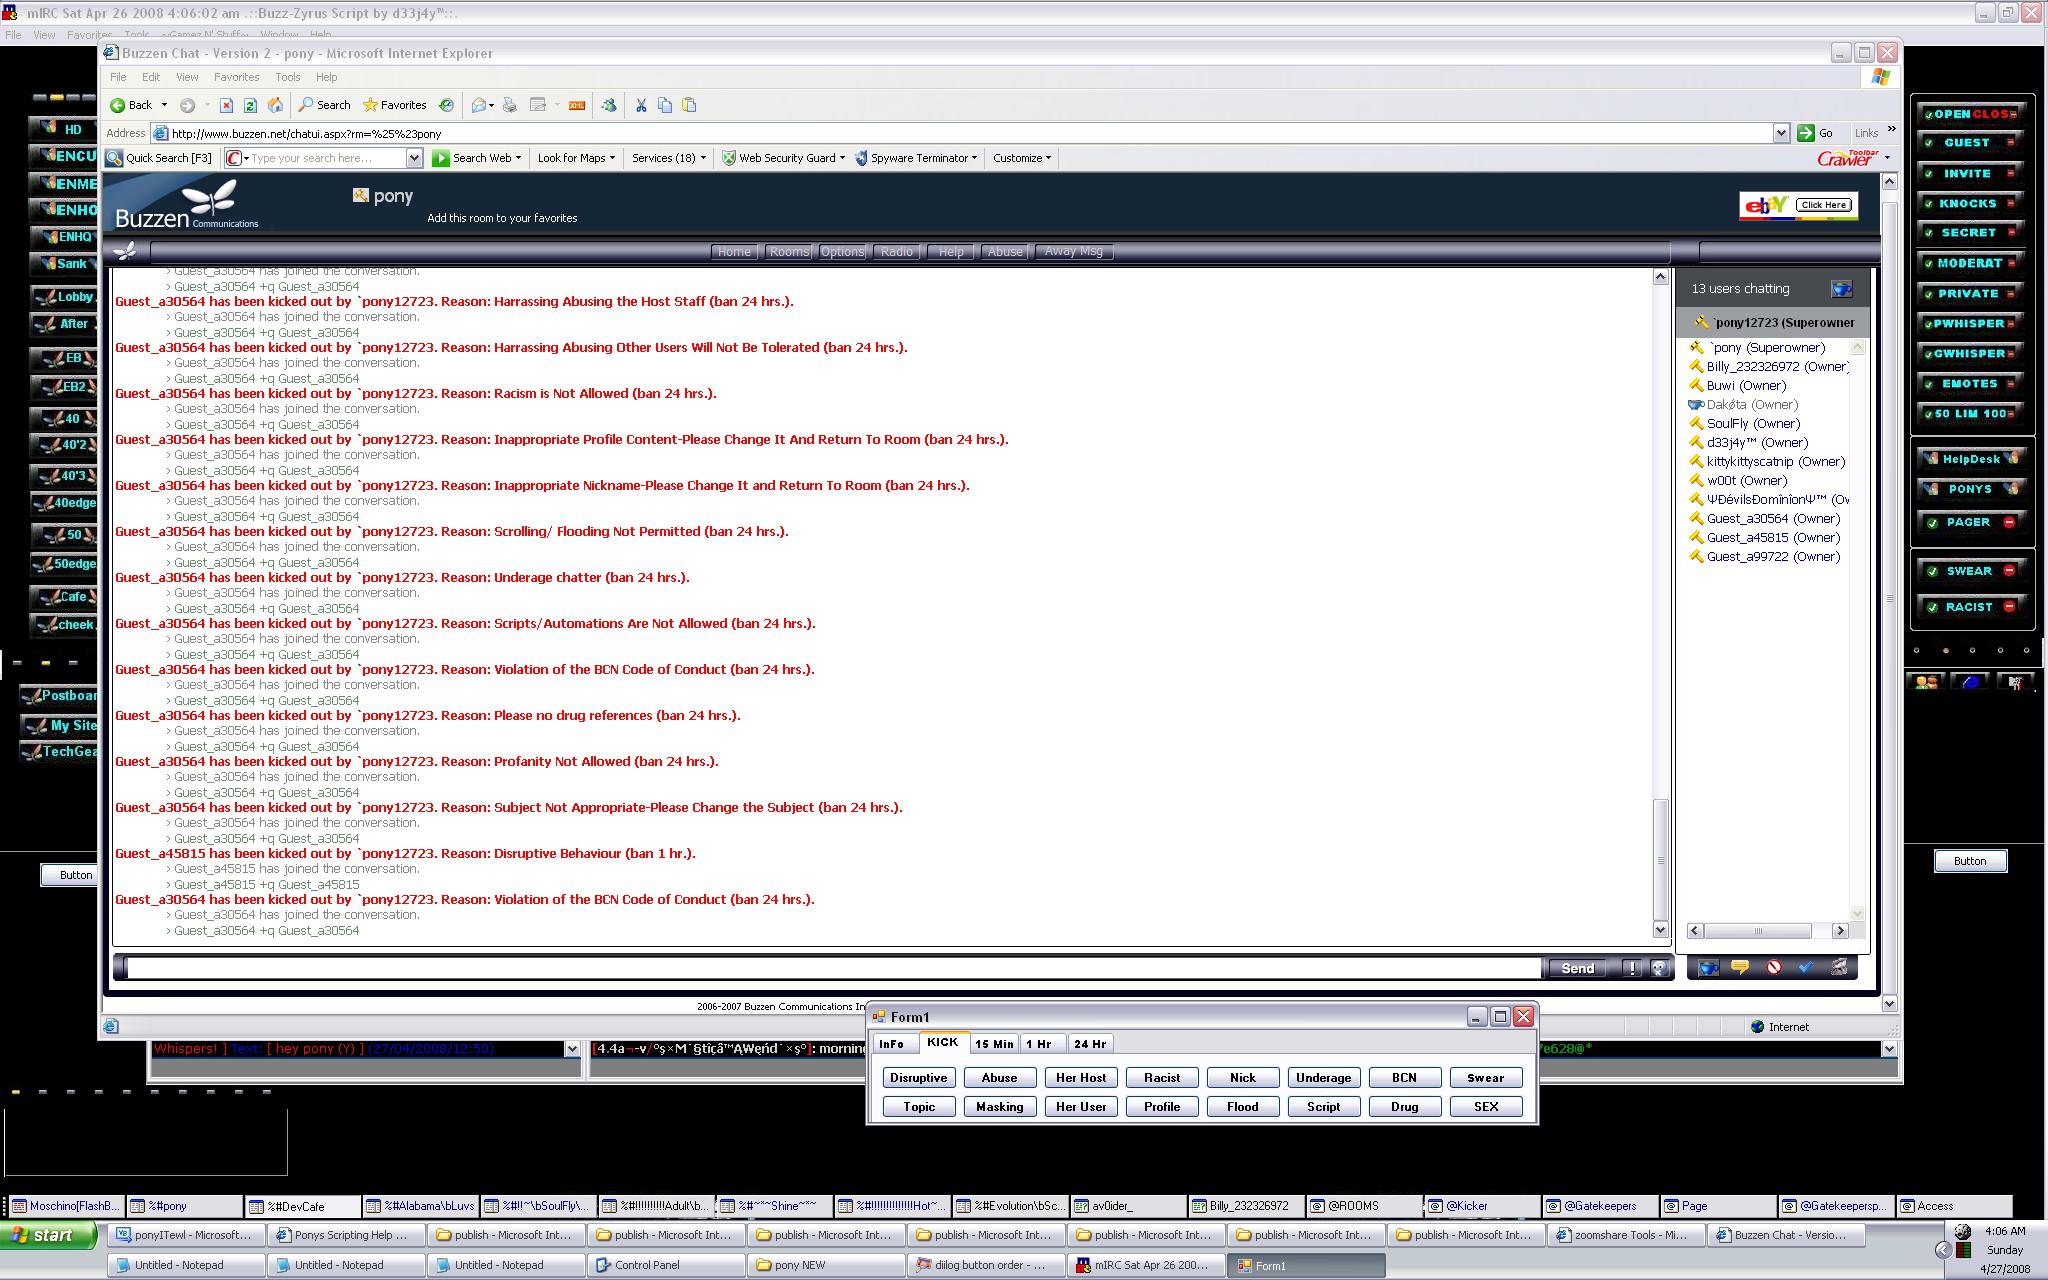Expand the Search Web dropdown arrow
Screen dimensions: 2048x1280
518,158
